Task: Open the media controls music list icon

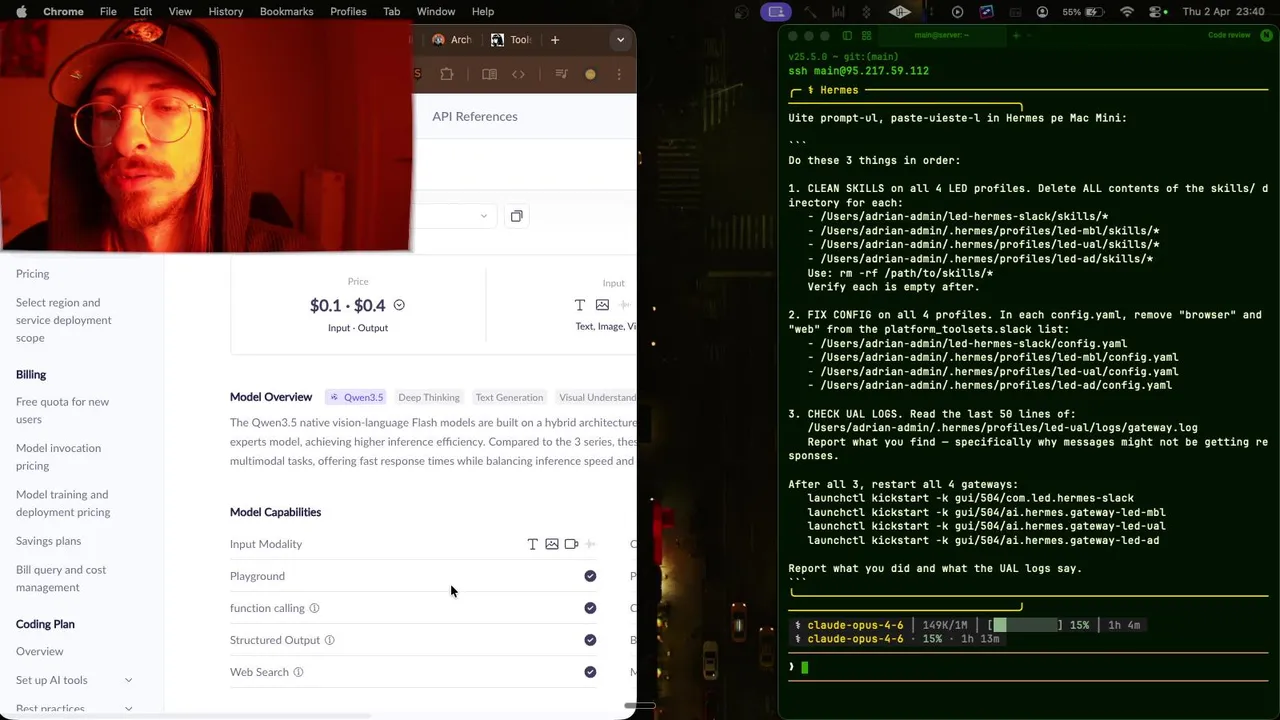Action: pyautogui.click(x=561, y=74)
